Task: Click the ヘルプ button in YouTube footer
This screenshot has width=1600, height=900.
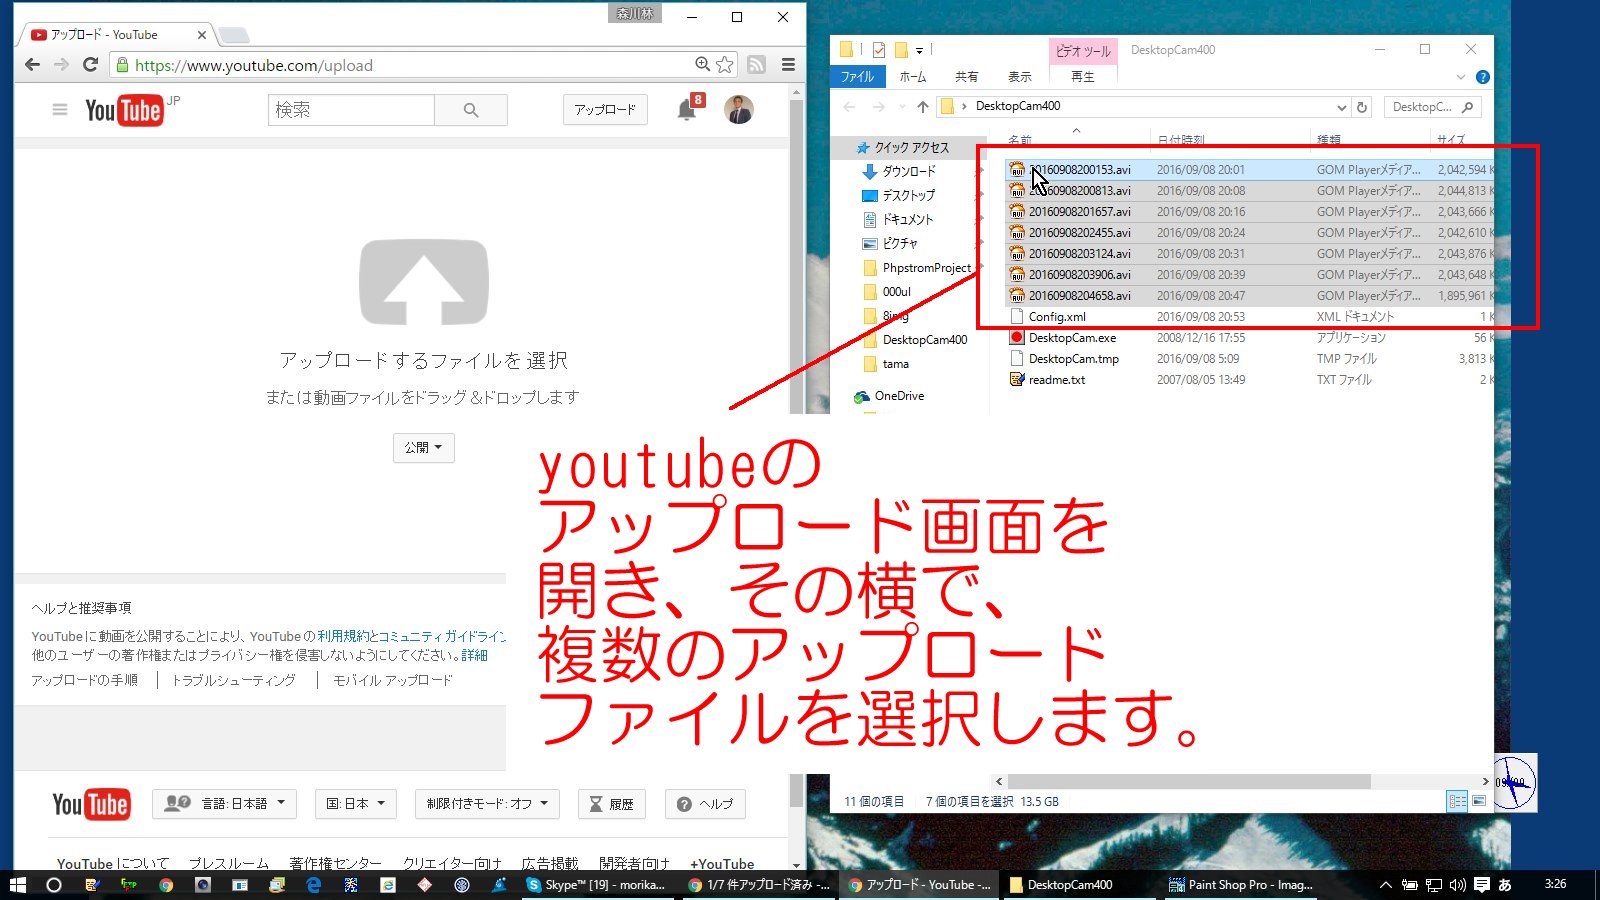Action: (705, 804)
